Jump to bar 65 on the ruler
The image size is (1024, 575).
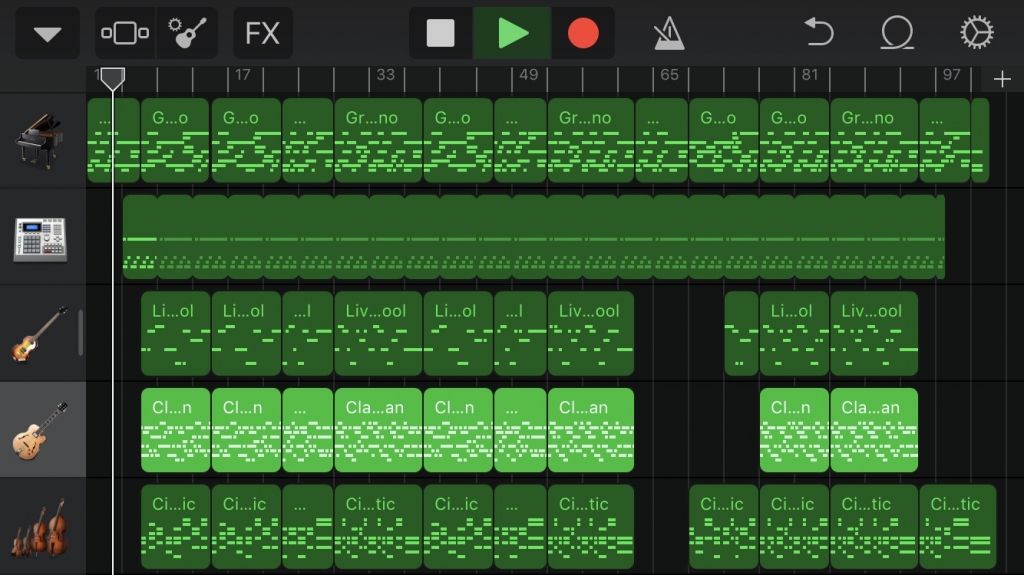pyautogui.click(x=669, y=75)
